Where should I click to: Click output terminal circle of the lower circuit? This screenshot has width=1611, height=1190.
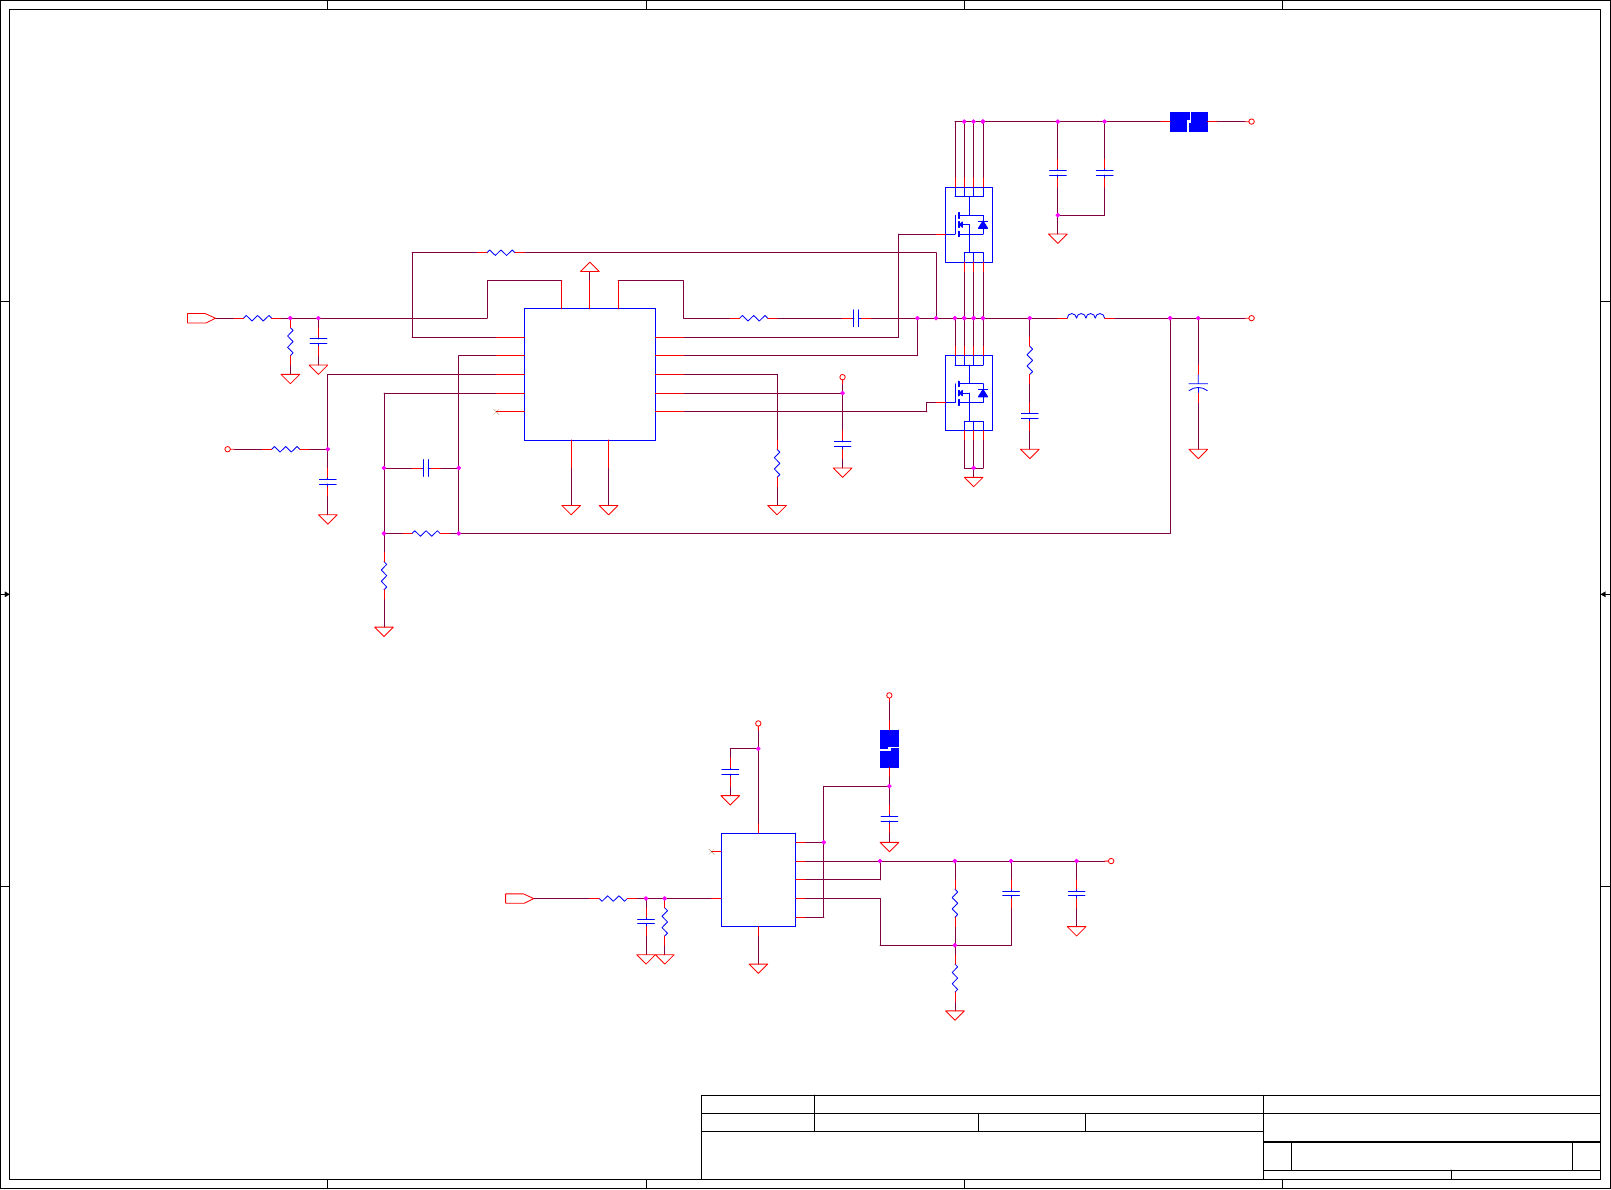[1111, 861]
